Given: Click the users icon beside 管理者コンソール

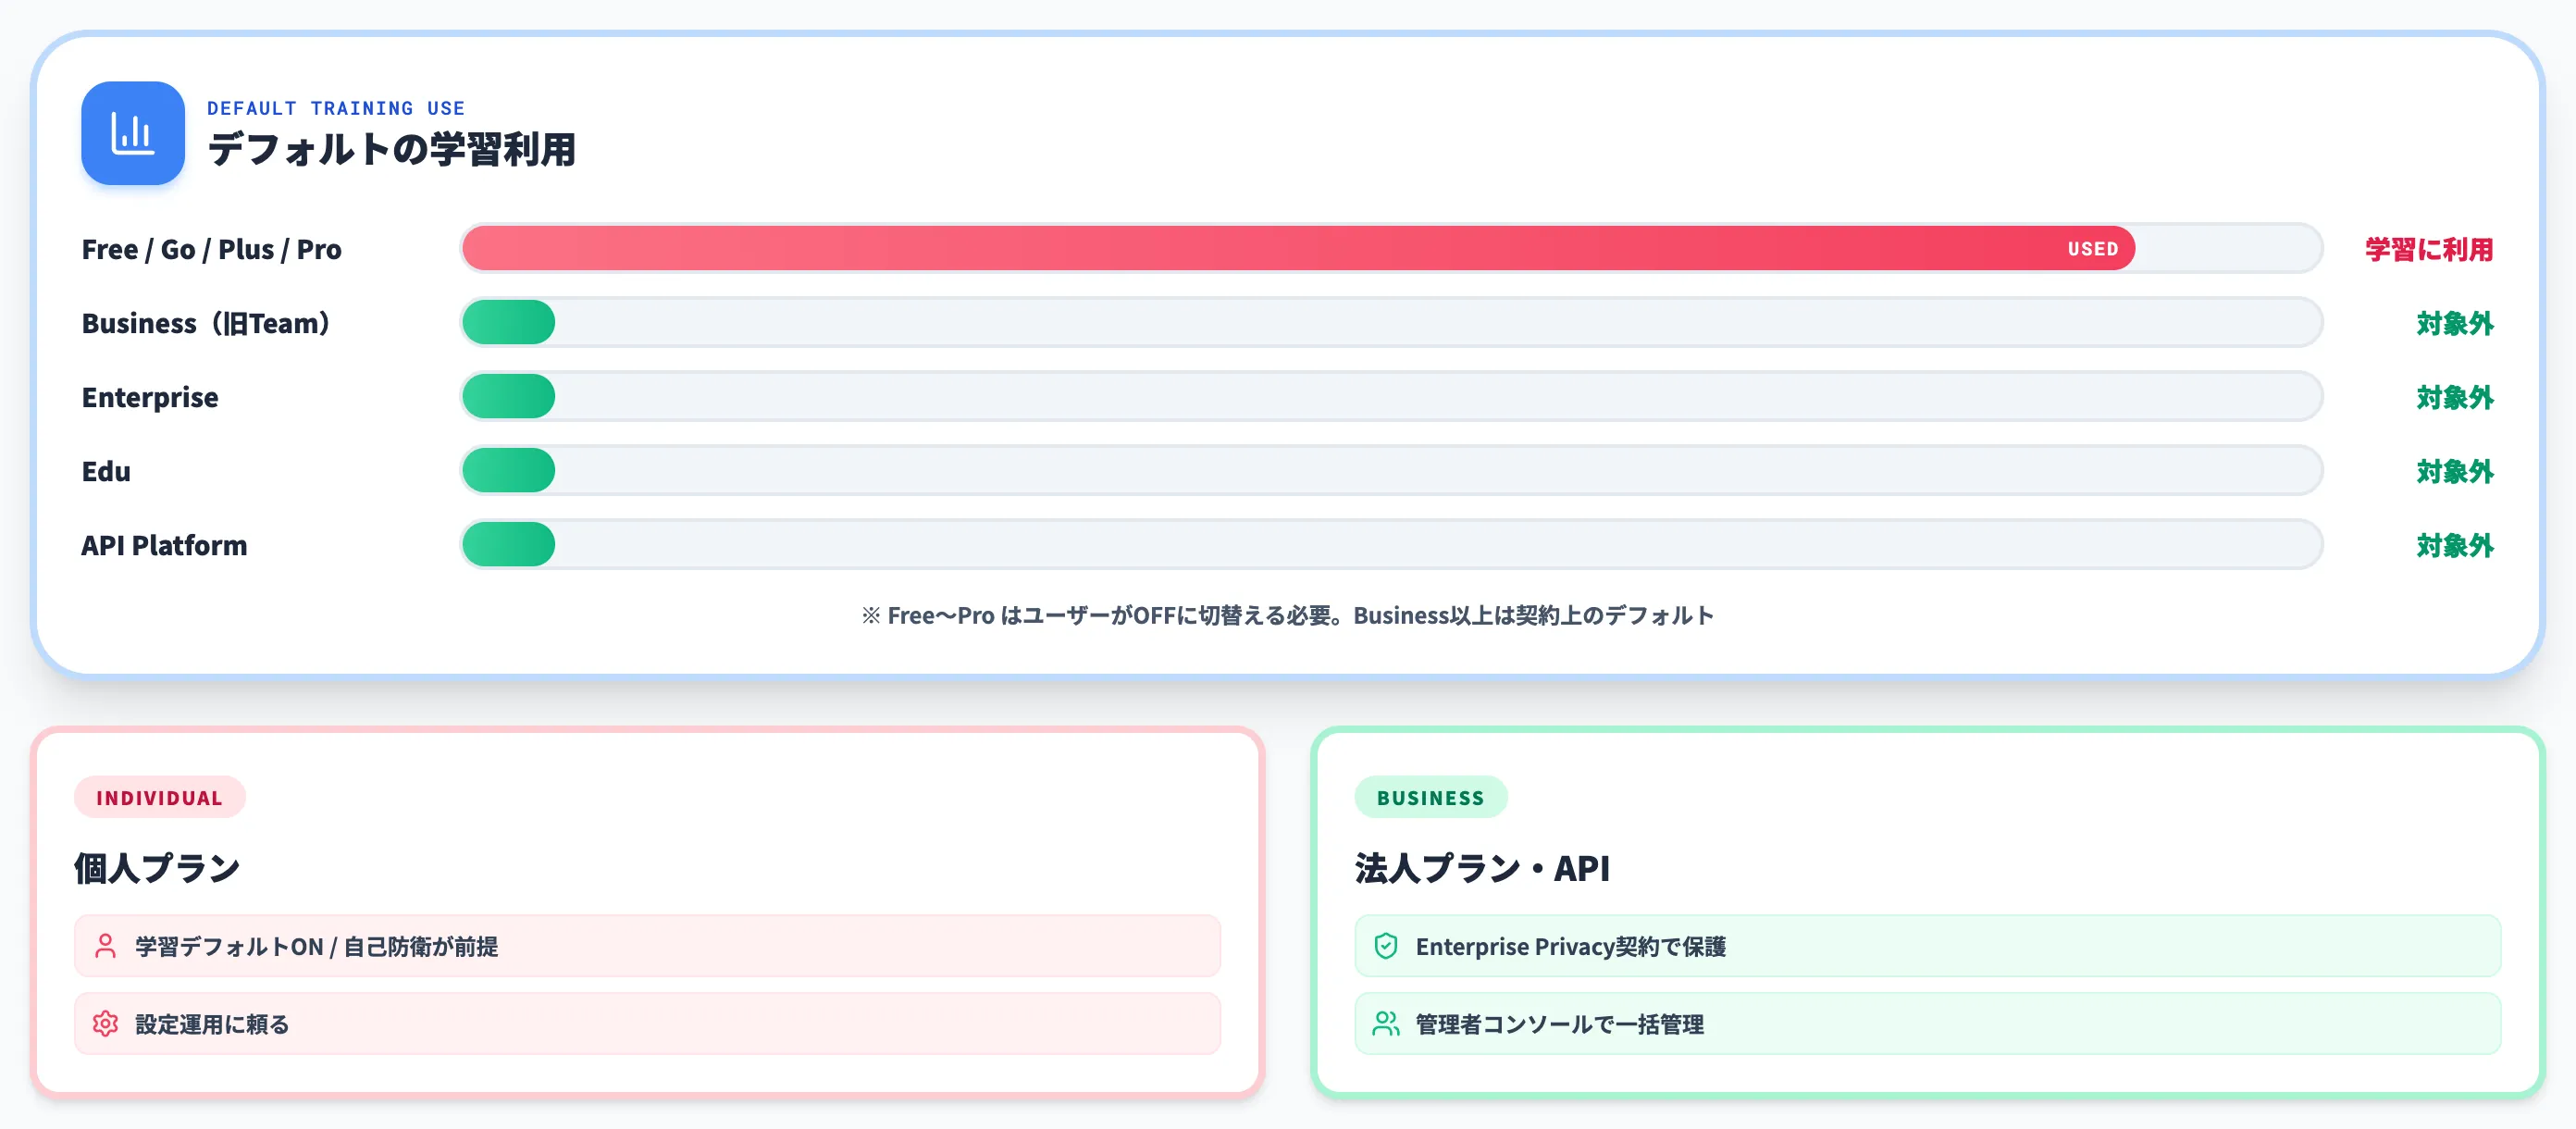Looking at the screenshot, I should tap(1386, 1024).
